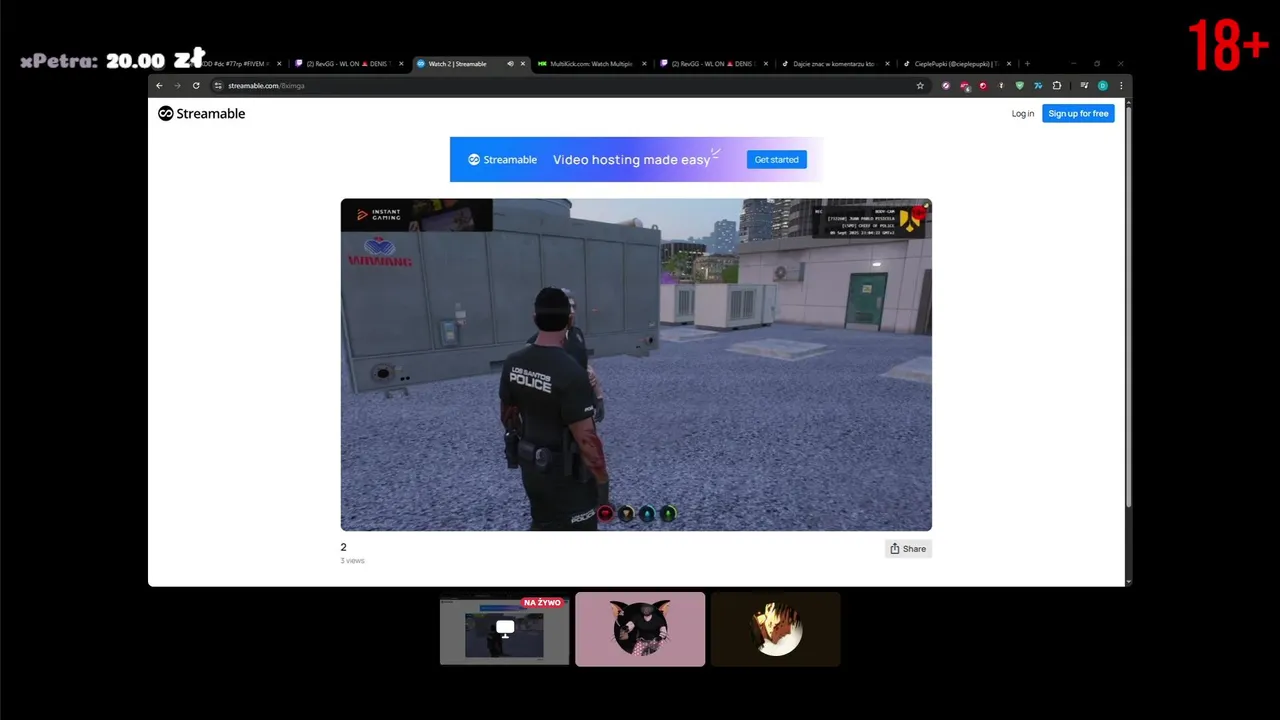
Task: Switch to the MultiKick.com tab
Action: pyautogui.click(x=592, y=64)
